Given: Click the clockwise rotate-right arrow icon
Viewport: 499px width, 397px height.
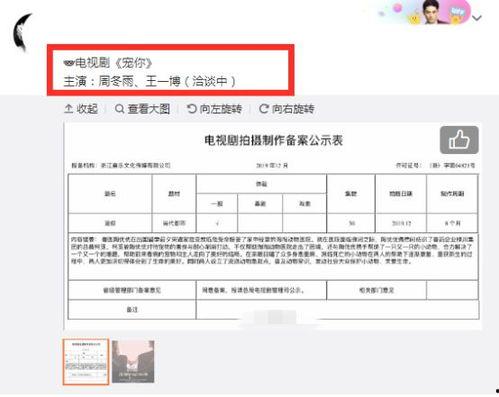Looking at the screenshot, I should (264, 109).
